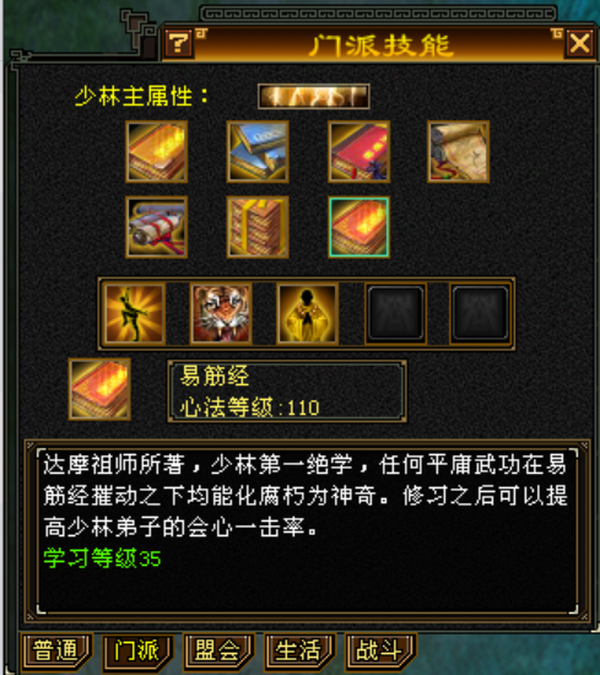Open the 生活 tab
This screenshot has height=675, width=600.
pyautogui.click(x=299, y=651)
